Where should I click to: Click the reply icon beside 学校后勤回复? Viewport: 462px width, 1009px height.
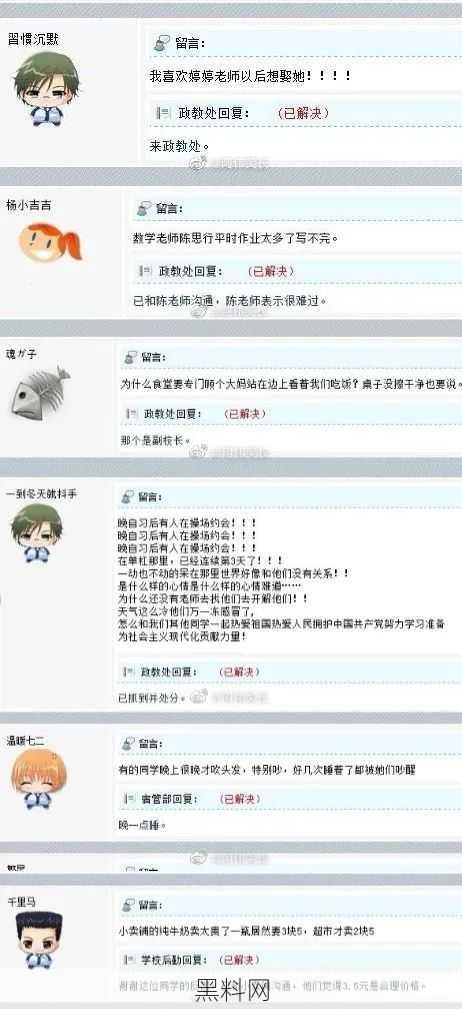(129, 960)
